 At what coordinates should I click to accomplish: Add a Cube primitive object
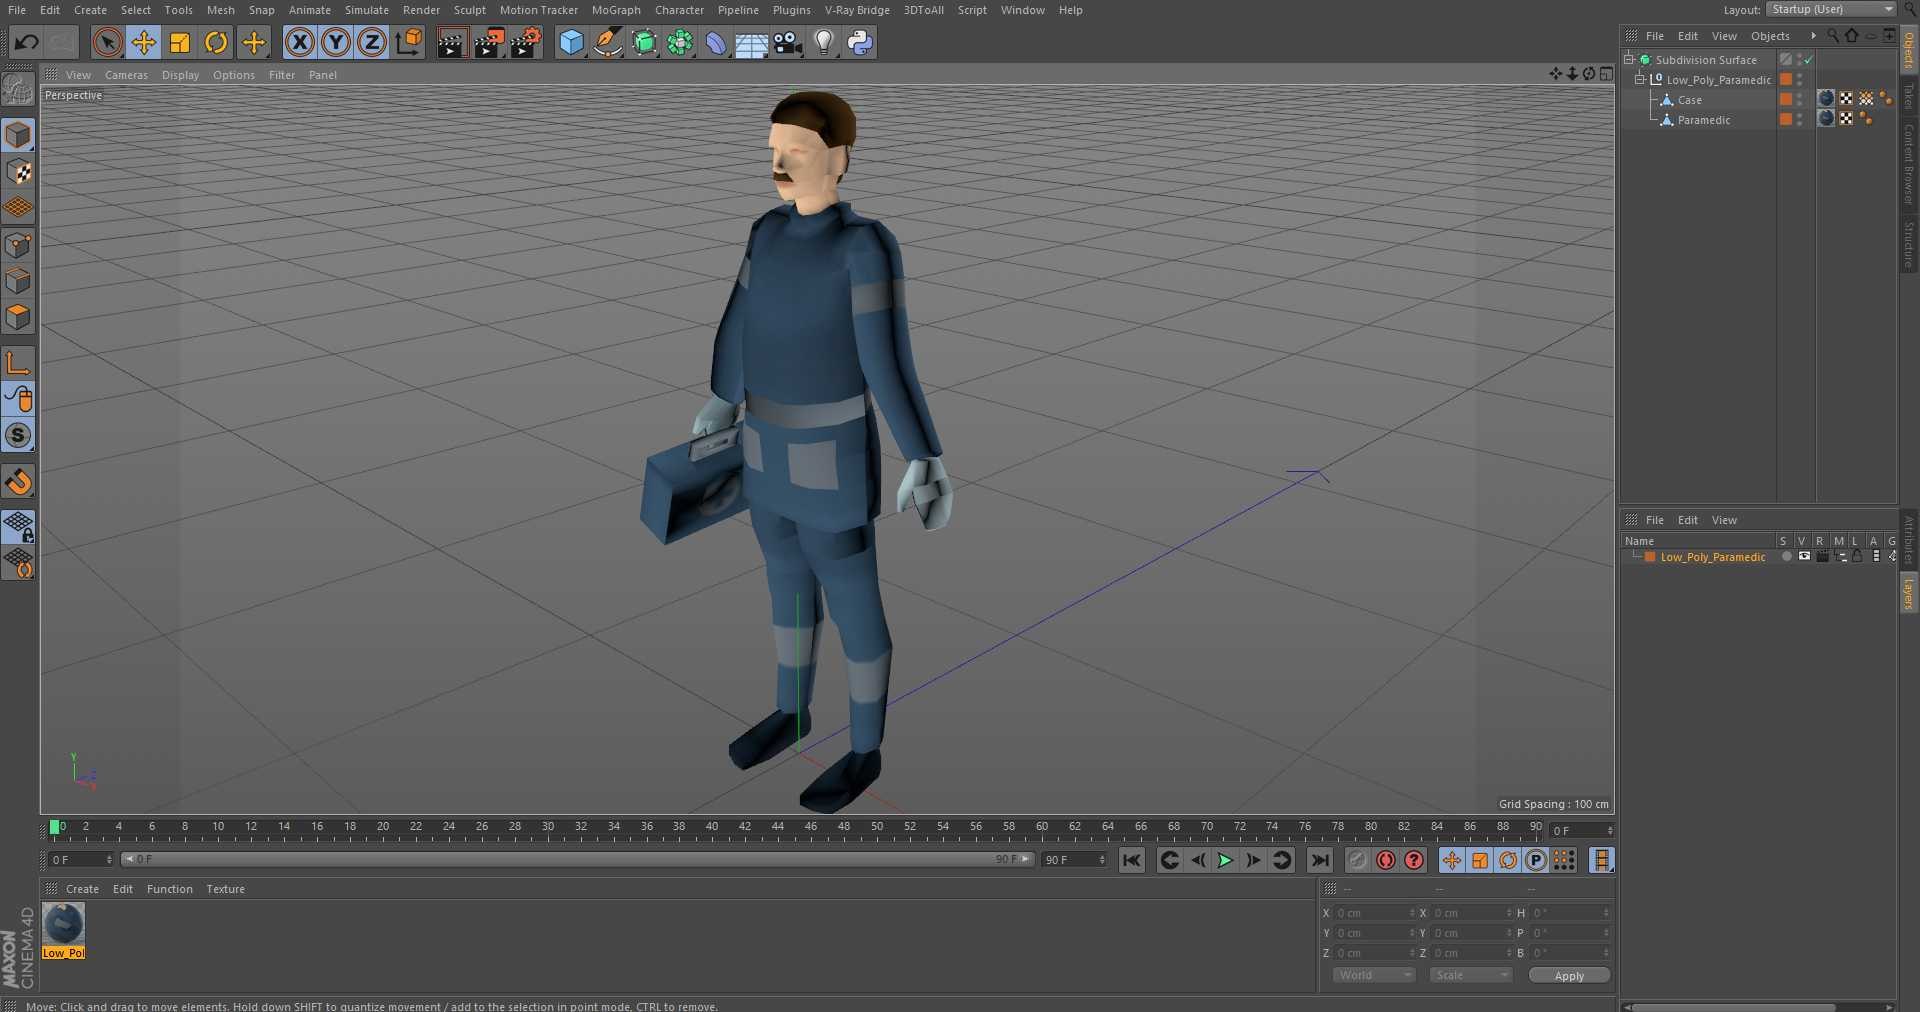571,42
